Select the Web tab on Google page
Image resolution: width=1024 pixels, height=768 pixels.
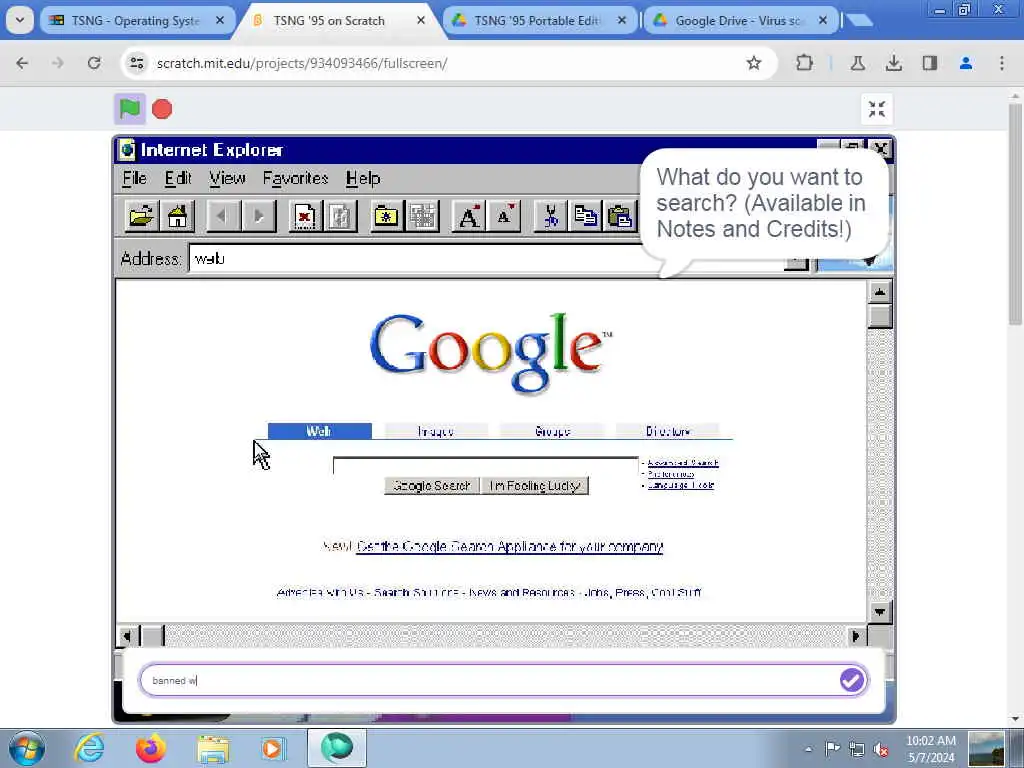coord(319,431)
